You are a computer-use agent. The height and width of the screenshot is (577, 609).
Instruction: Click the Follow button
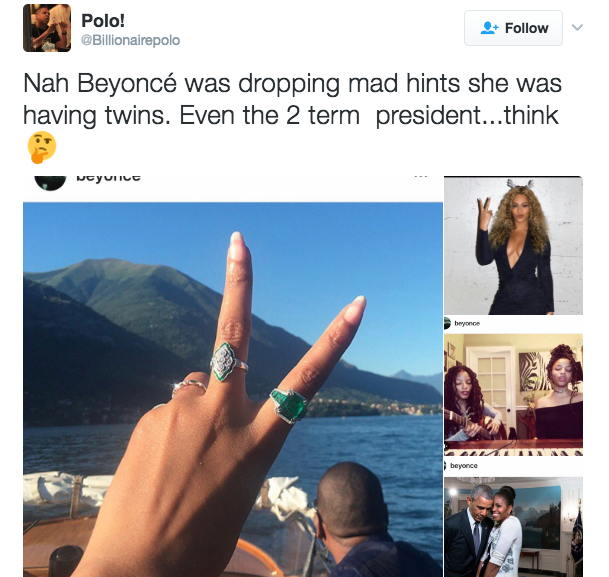point(513,28)
